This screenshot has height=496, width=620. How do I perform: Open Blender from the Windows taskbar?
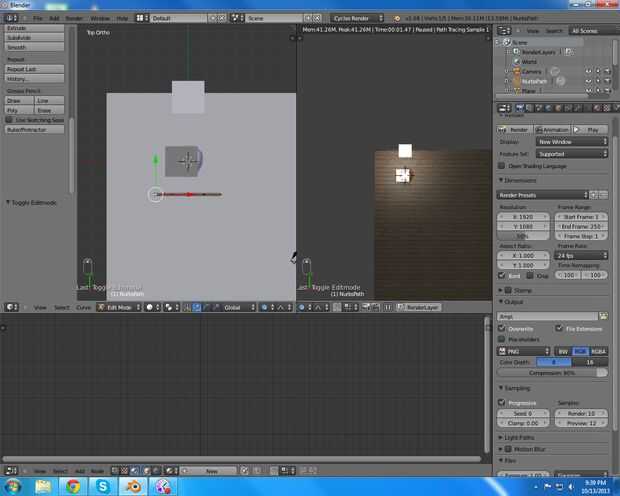point(134,486)
